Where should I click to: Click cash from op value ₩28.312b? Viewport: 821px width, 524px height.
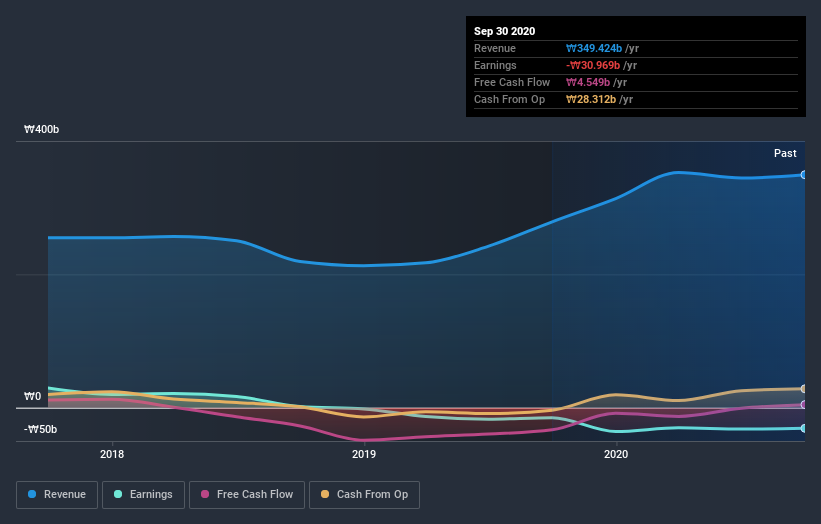tap(591, 99)
